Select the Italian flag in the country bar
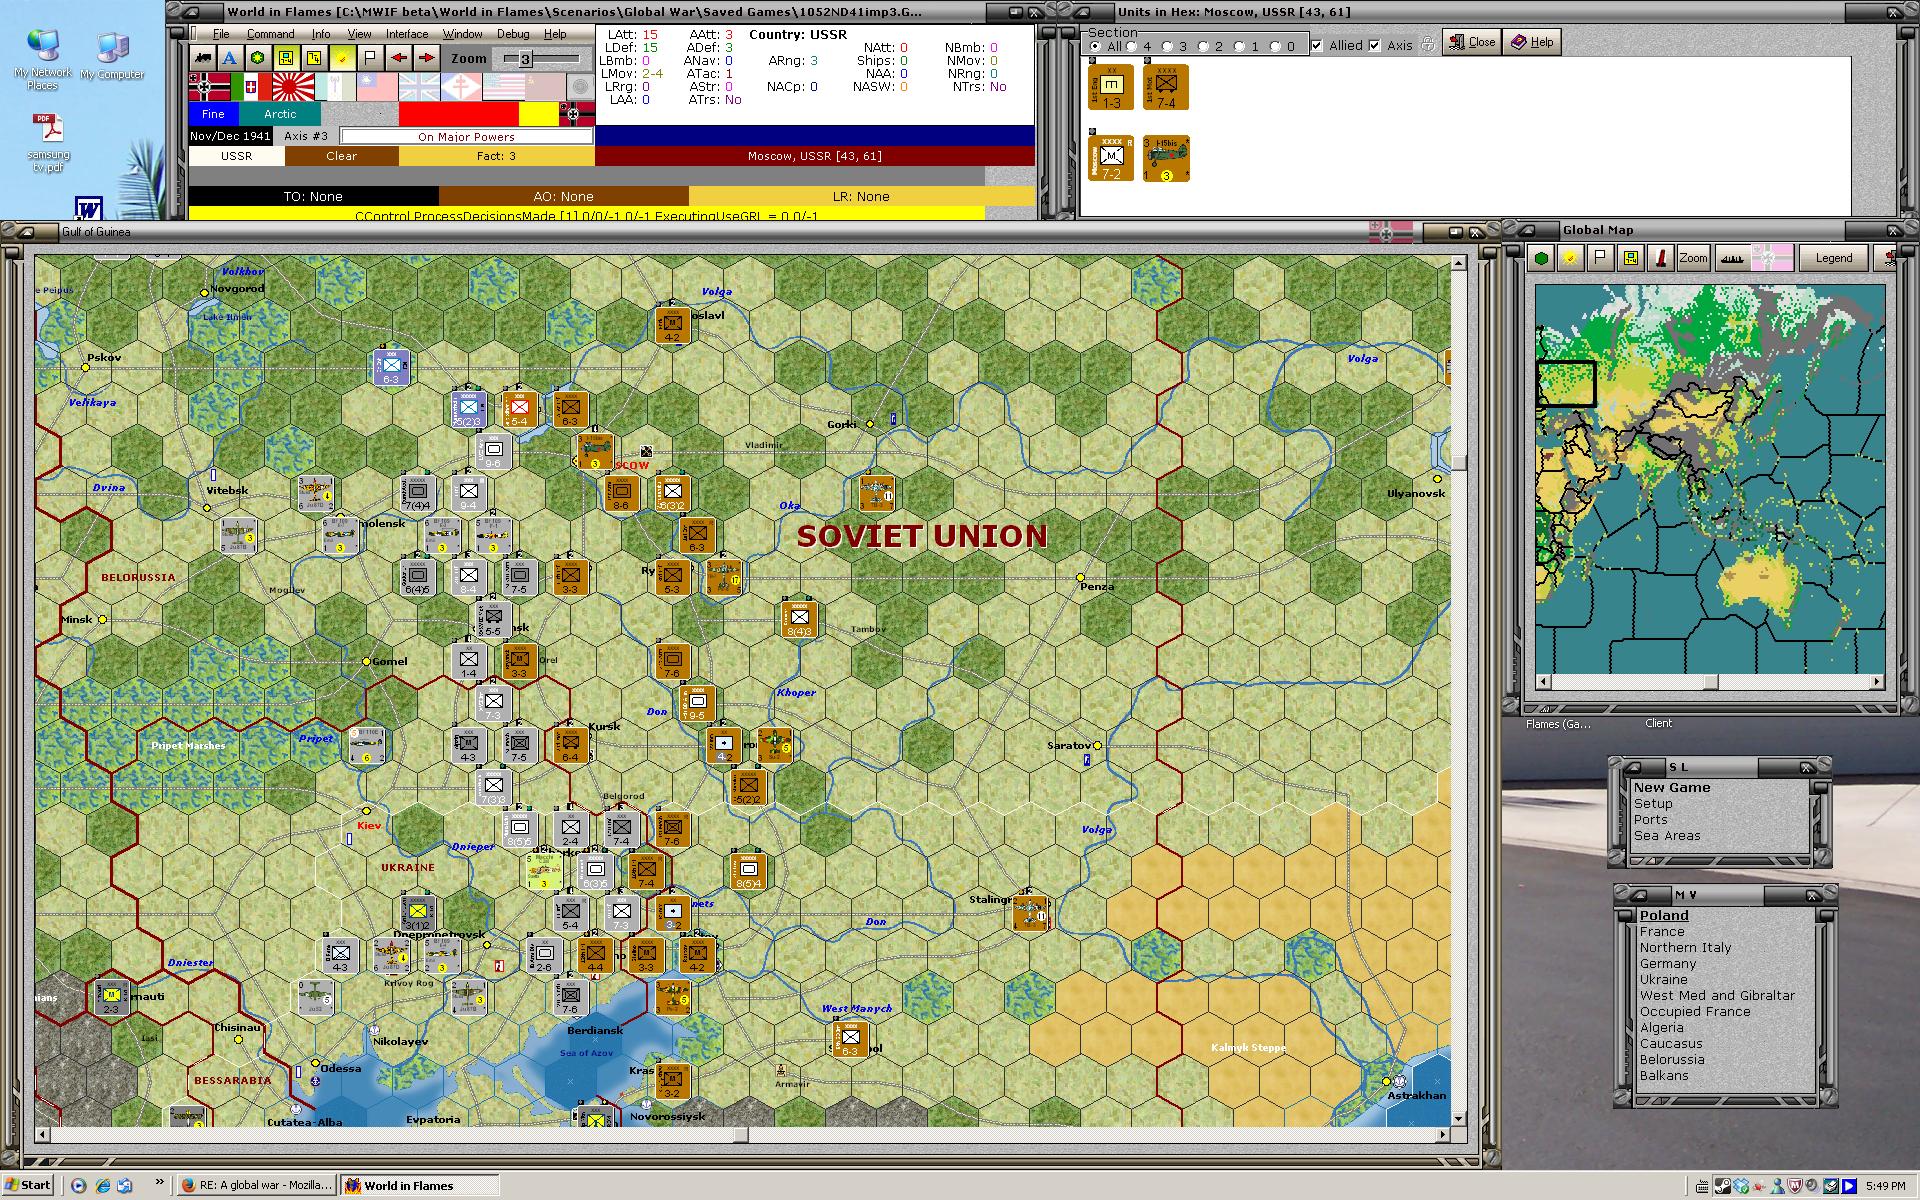The height and width of the screenshot is (1200, 1920). click(x=251, y=87)
